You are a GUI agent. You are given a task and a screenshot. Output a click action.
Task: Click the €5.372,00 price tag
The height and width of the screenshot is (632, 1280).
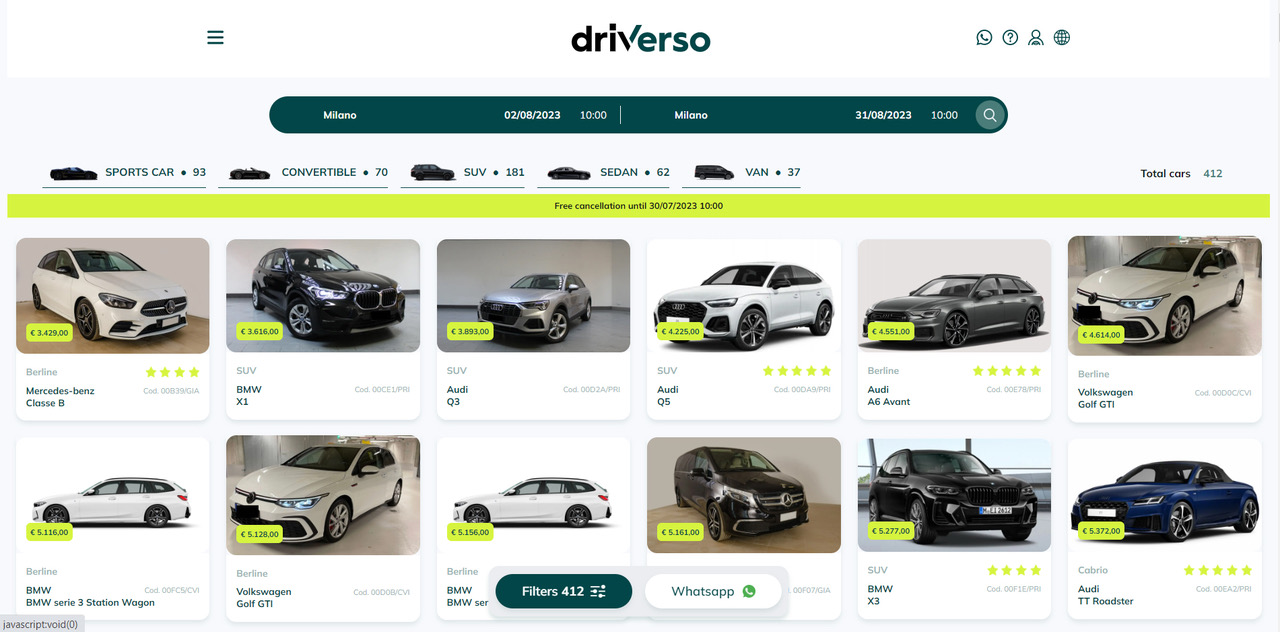tap(1102, 531)
